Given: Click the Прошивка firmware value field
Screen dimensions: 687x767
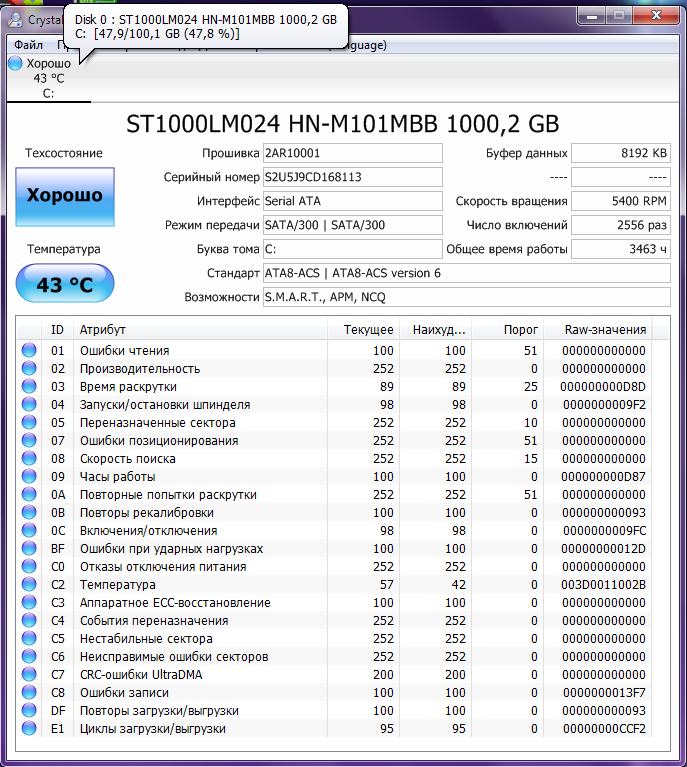Looking at the screenshot, I should tap(352, 153).
